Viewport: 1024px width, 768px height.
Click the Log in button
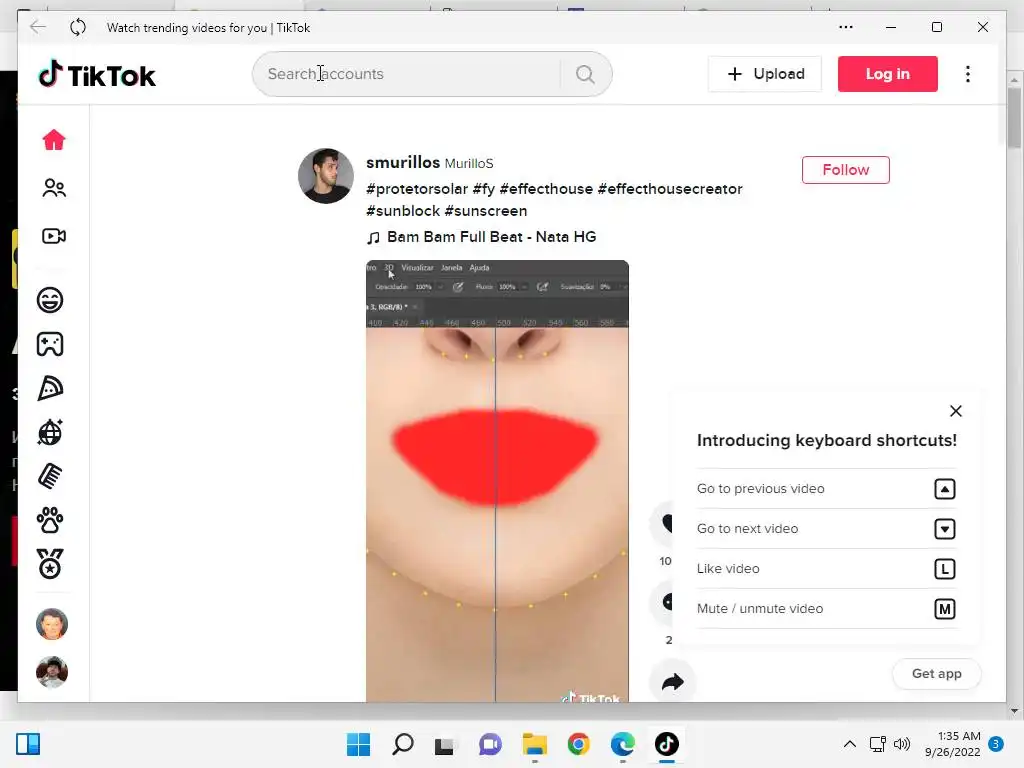click(888, 74)
